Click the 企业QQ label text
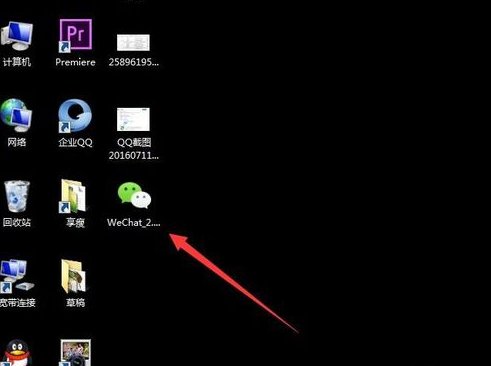 [x=75, y=142]
